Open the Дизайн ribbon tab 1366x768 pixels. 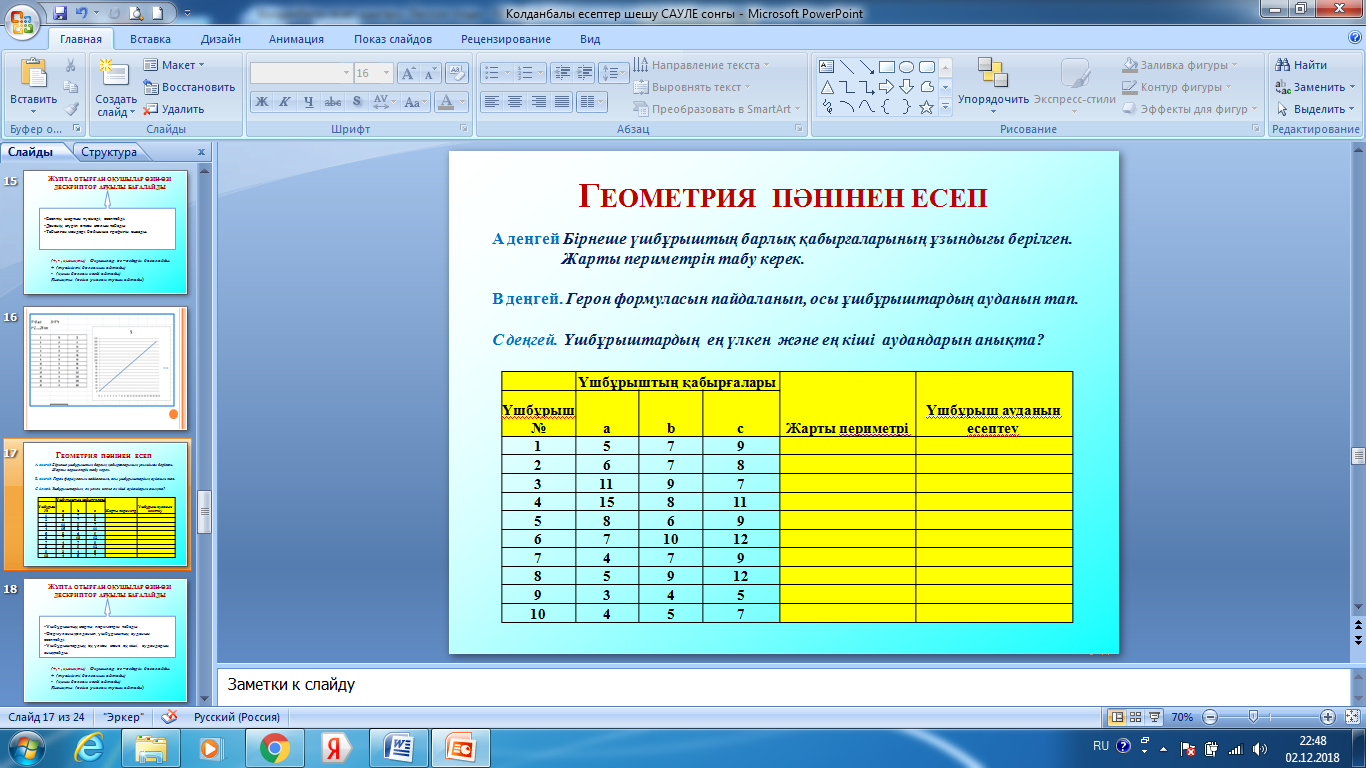pos(220,39)
